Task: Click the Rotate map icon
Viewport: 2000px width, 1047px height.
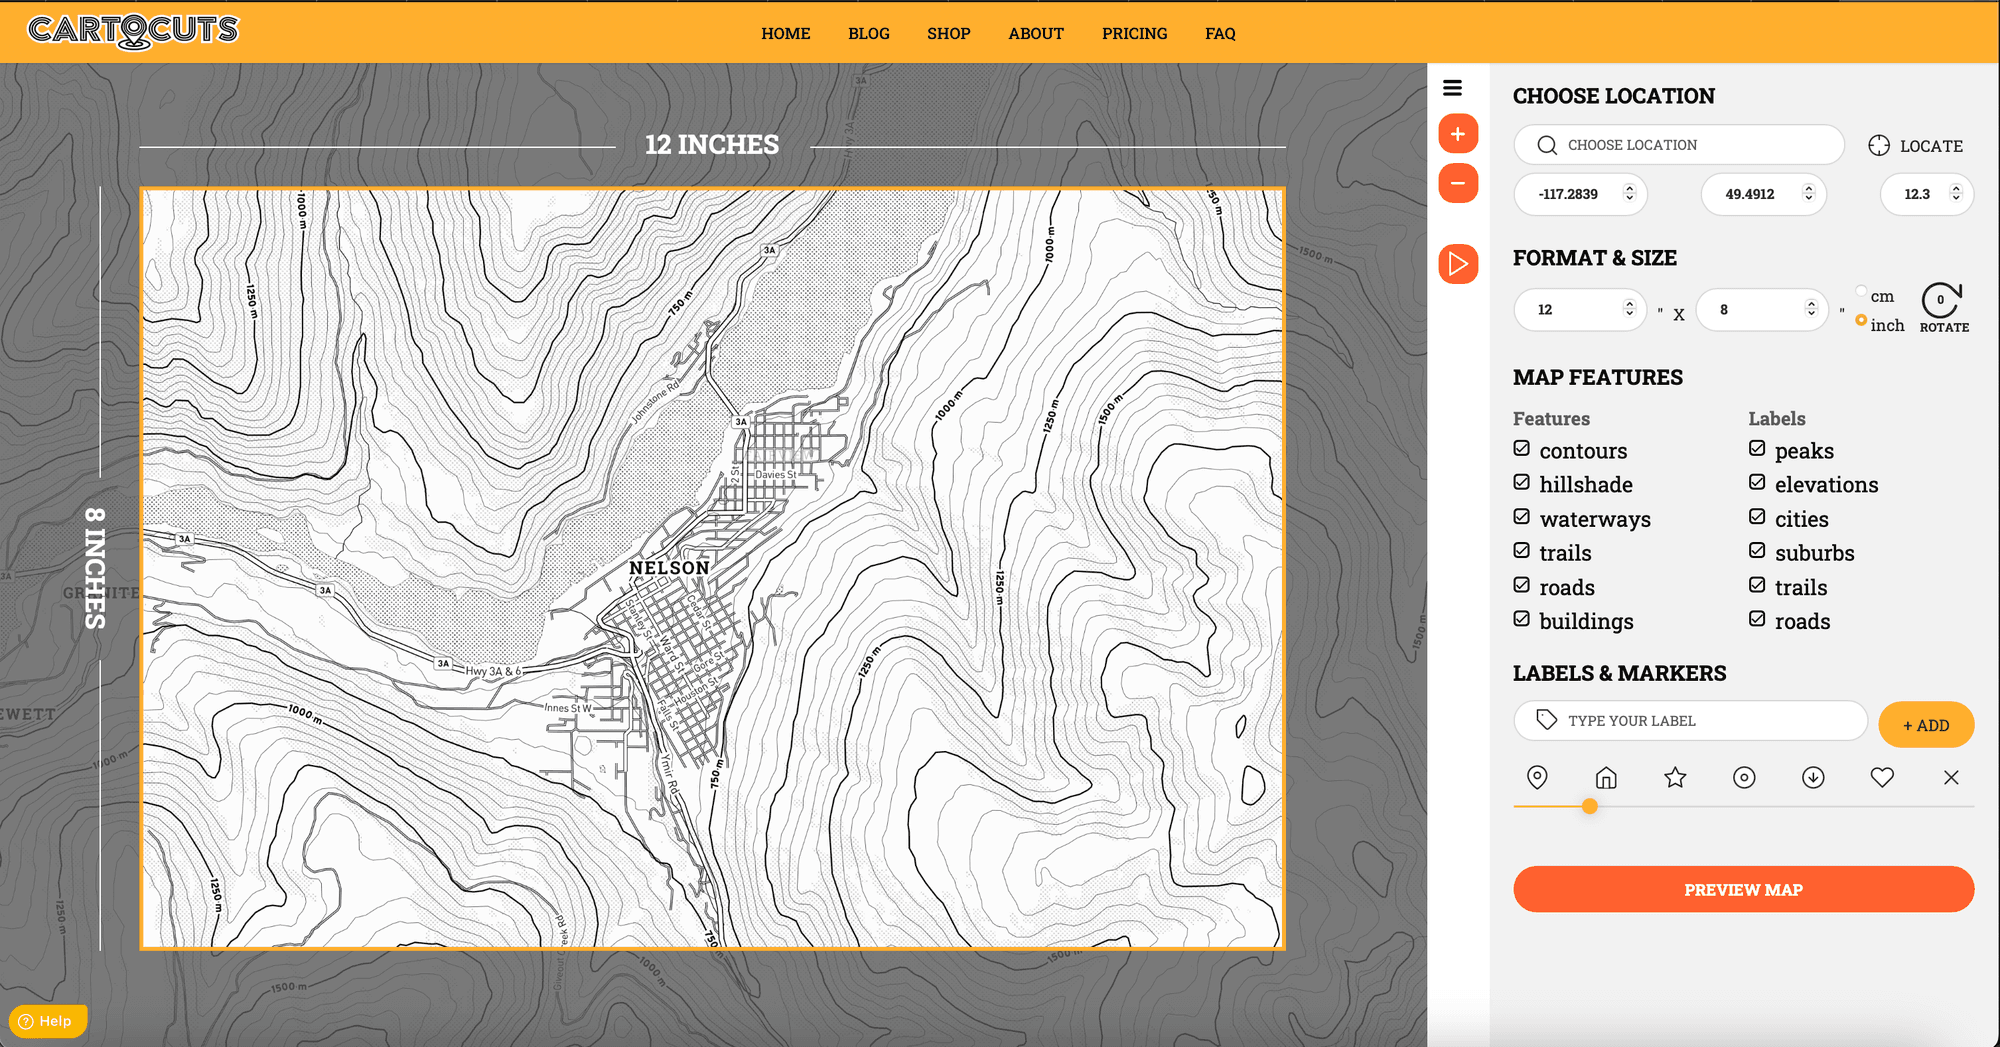Action: (x=1942, y=301)
